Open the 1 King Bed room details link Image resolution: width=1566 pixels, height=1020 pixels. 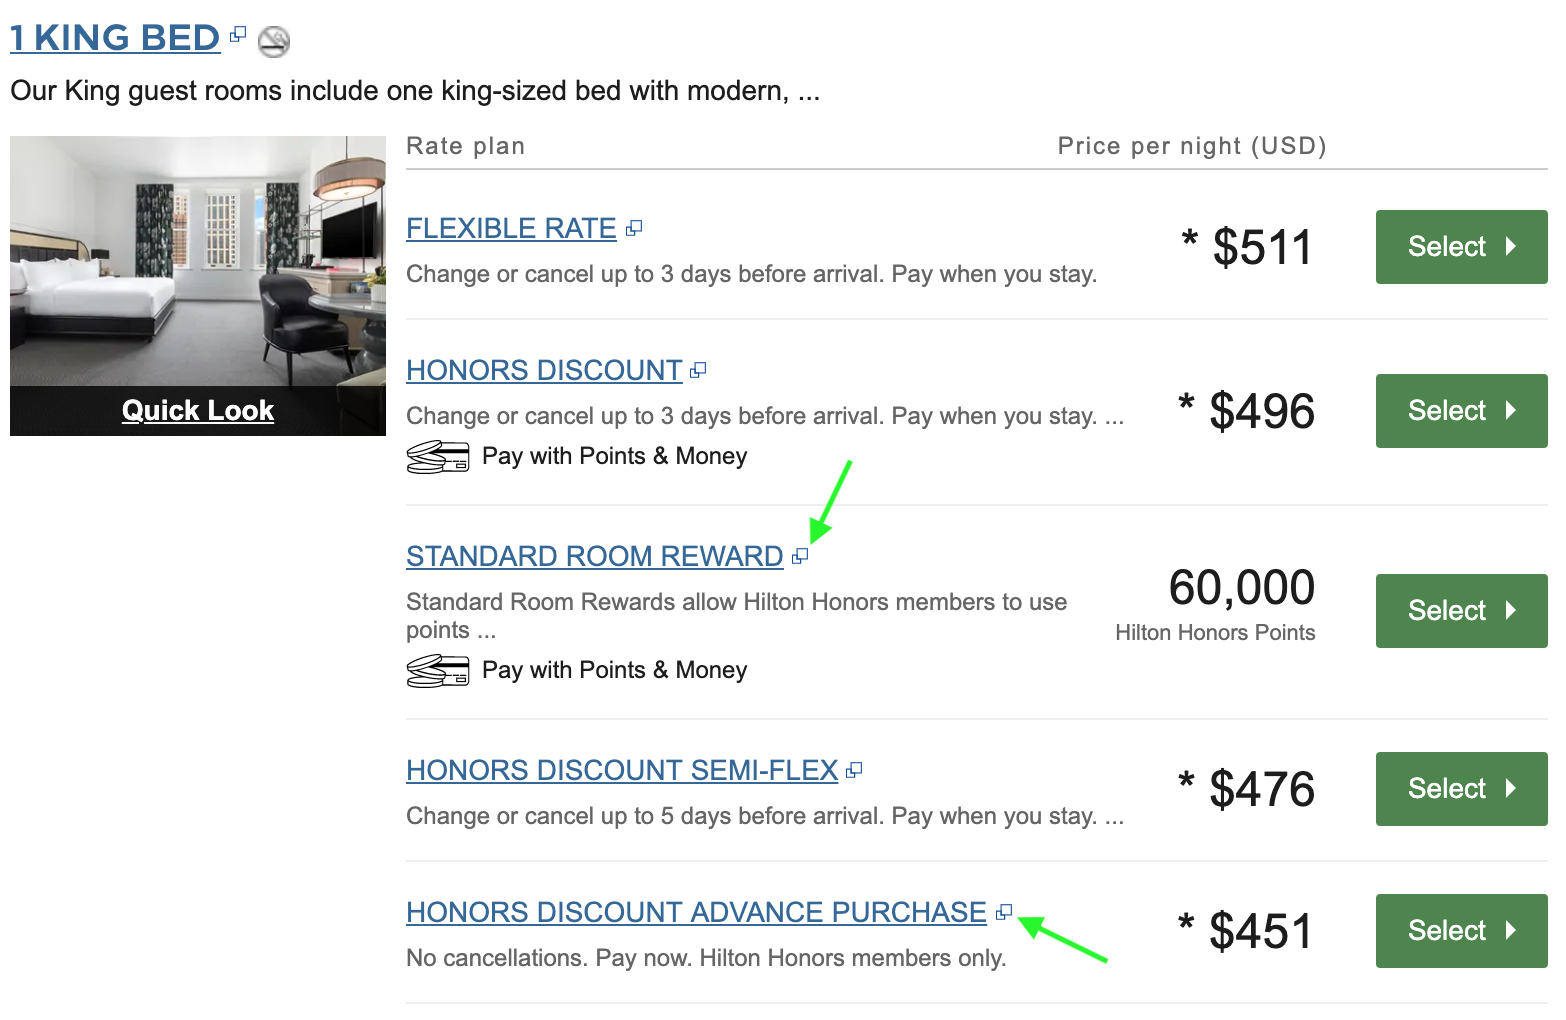tap(115, 38)
